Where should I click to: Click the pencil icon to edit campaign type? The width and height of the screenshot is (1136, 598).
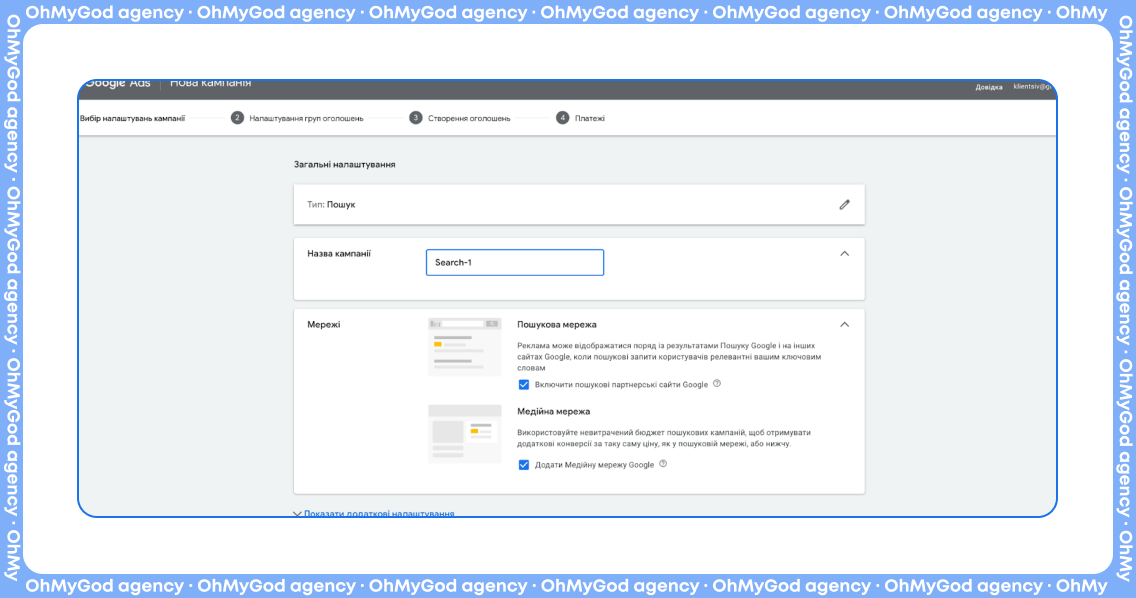(x=844, y=205)
